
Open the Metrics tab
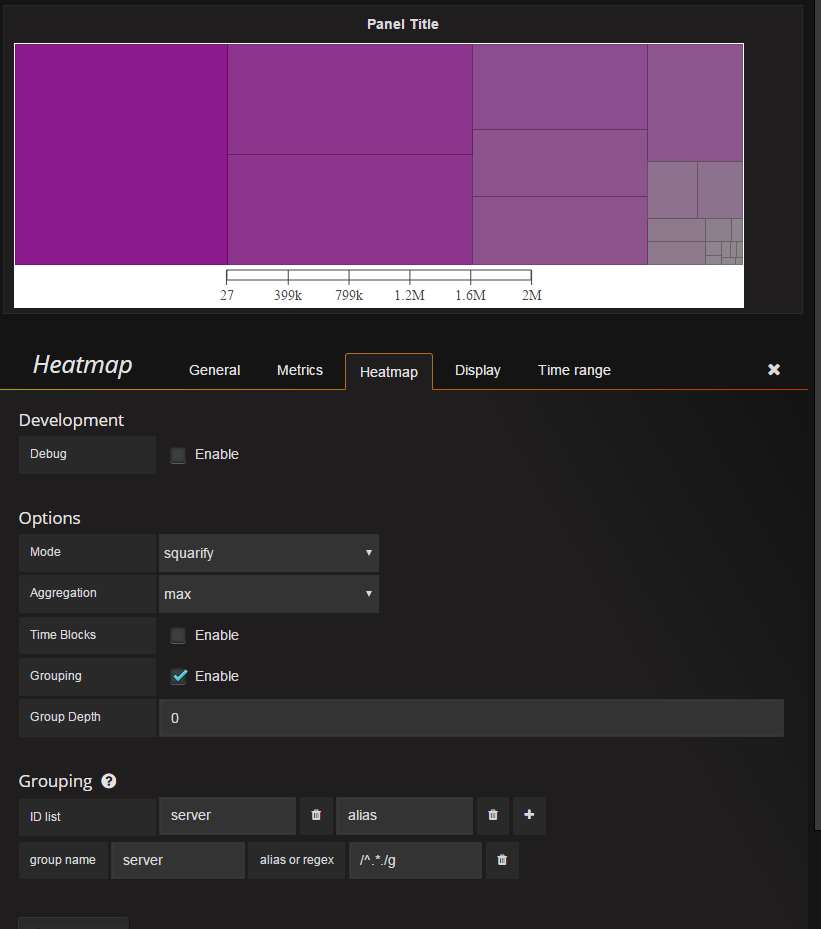[300, 370]
